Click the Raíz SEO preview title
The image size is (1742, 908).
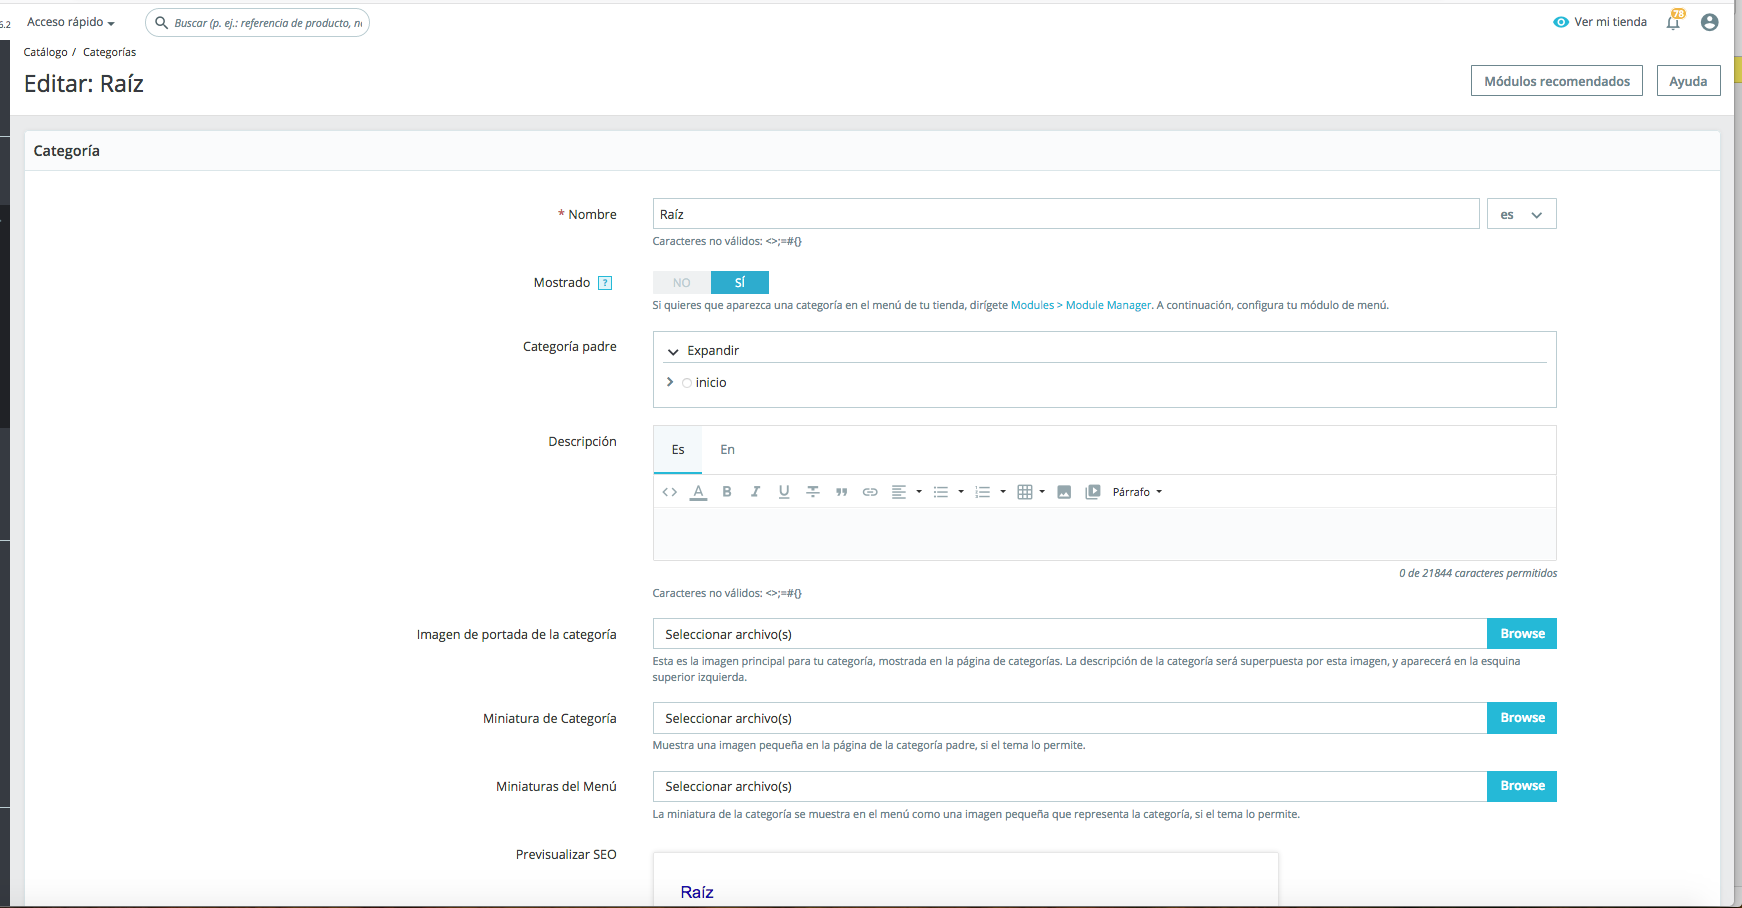697,892
